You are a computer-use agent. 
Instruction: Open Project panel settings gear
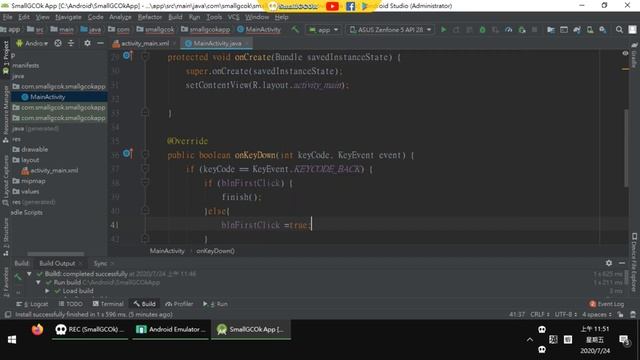(87, 43)
